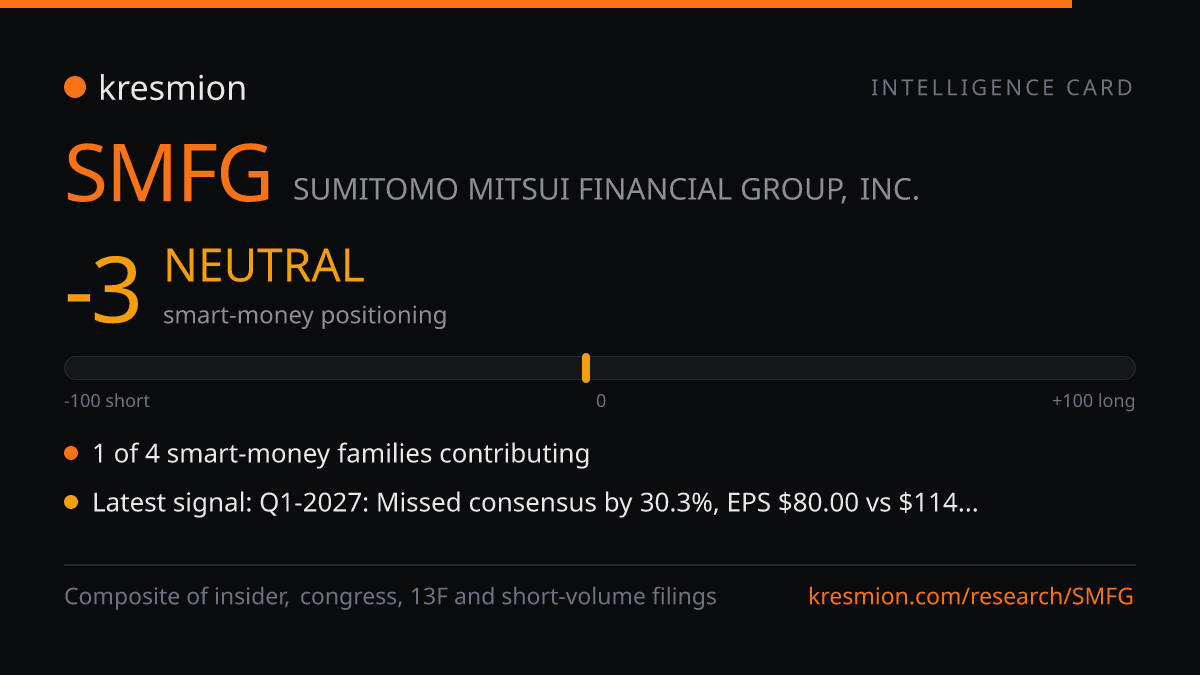
Task: Click the yellow marker on the positioning slider
Action: (x=586, y=368)
